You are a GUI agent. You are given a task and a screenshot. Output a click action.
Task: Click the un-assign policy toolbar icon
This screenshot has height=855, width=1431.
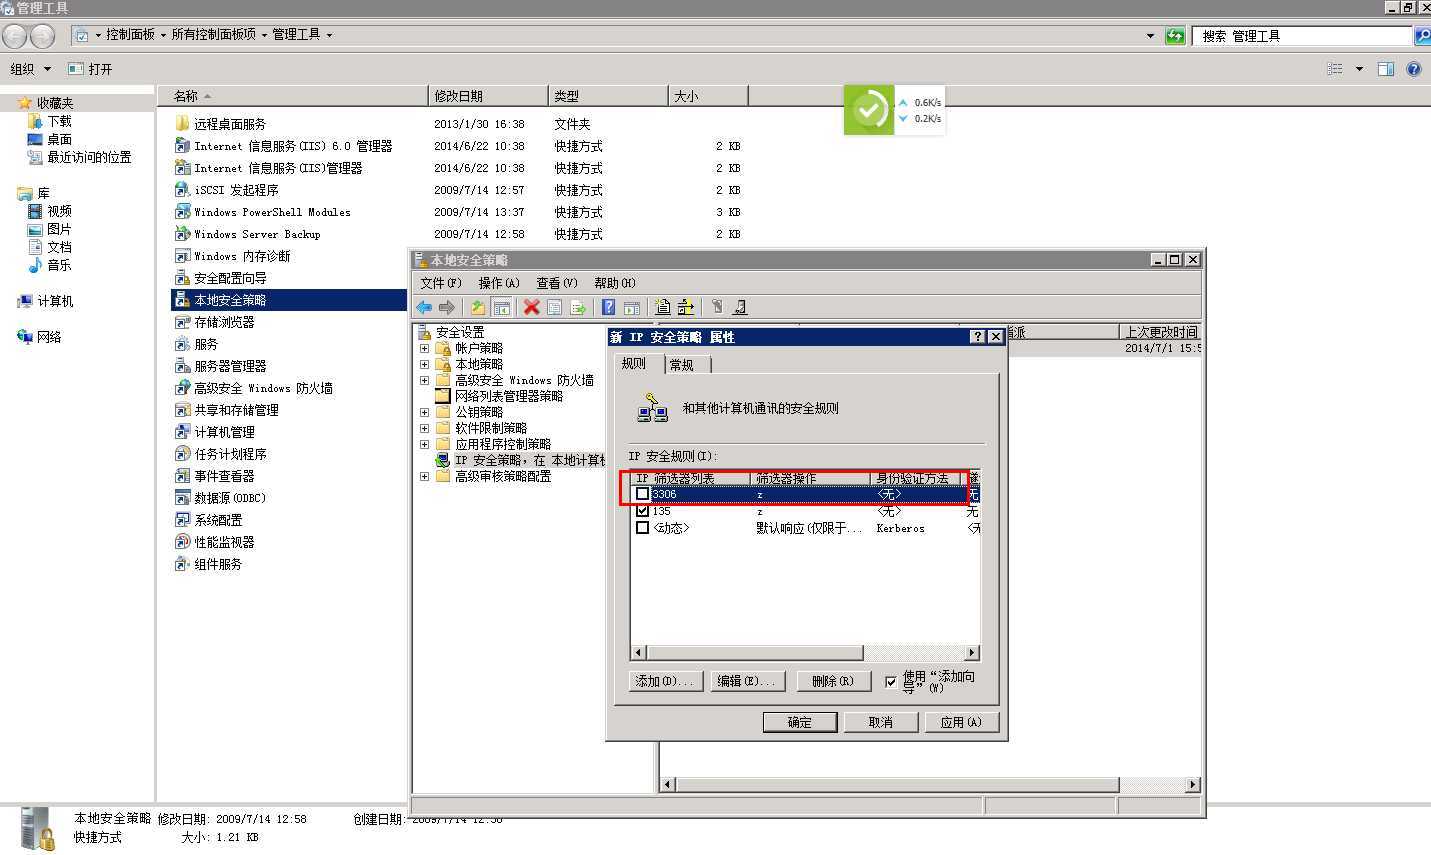pos(739,307)
